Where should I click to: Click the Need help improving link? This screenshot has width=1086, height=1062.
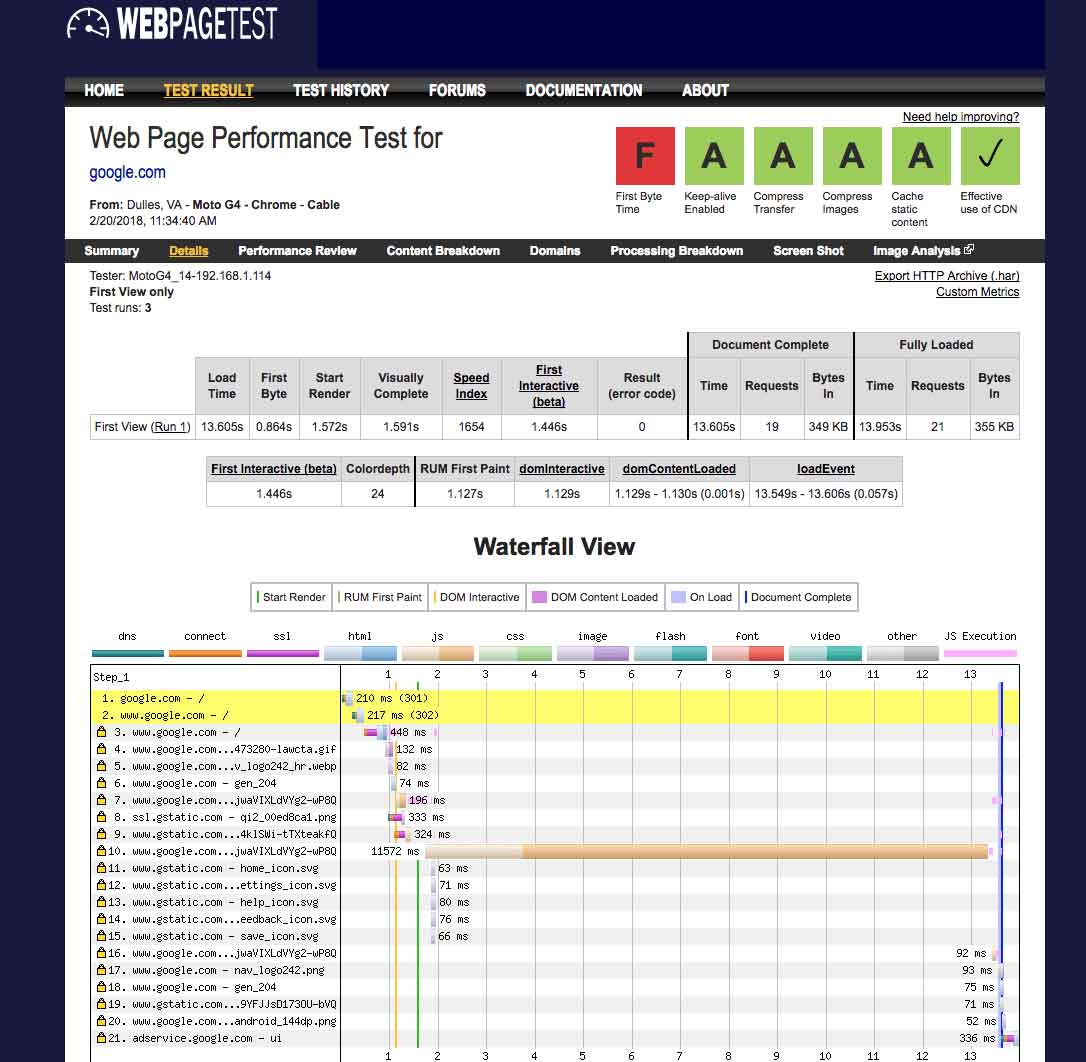coord(960,117)
